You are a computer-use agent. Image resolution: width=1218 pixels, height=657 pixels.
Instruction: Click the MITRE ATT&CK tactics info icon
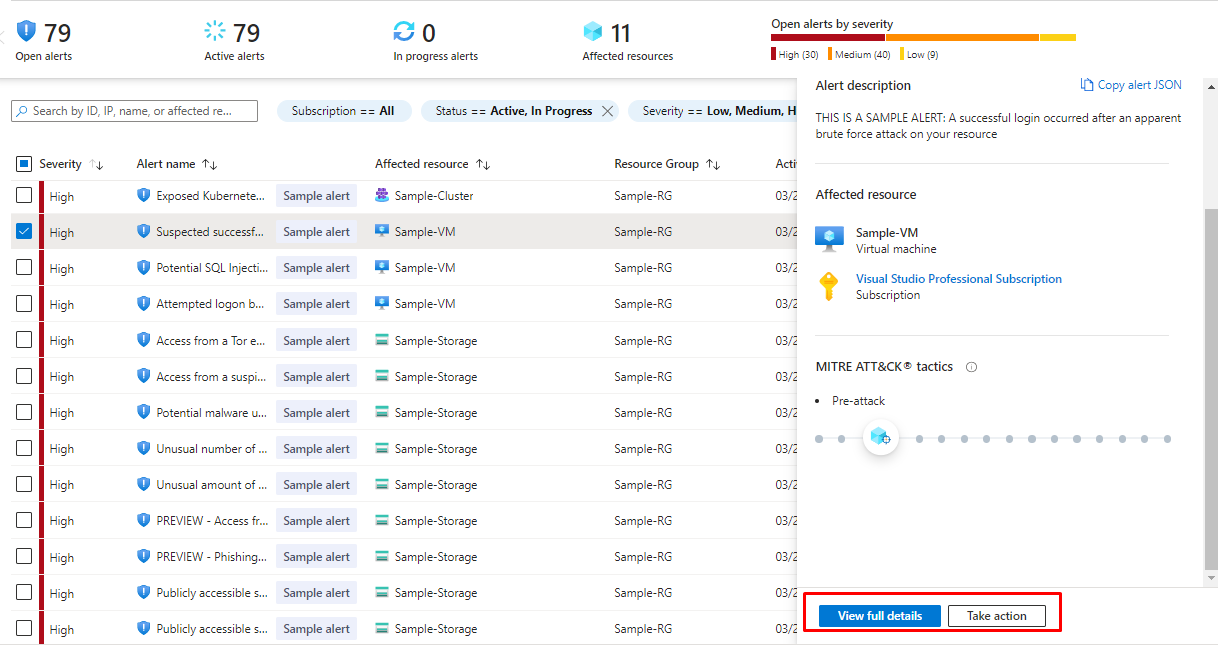[971, 367]
